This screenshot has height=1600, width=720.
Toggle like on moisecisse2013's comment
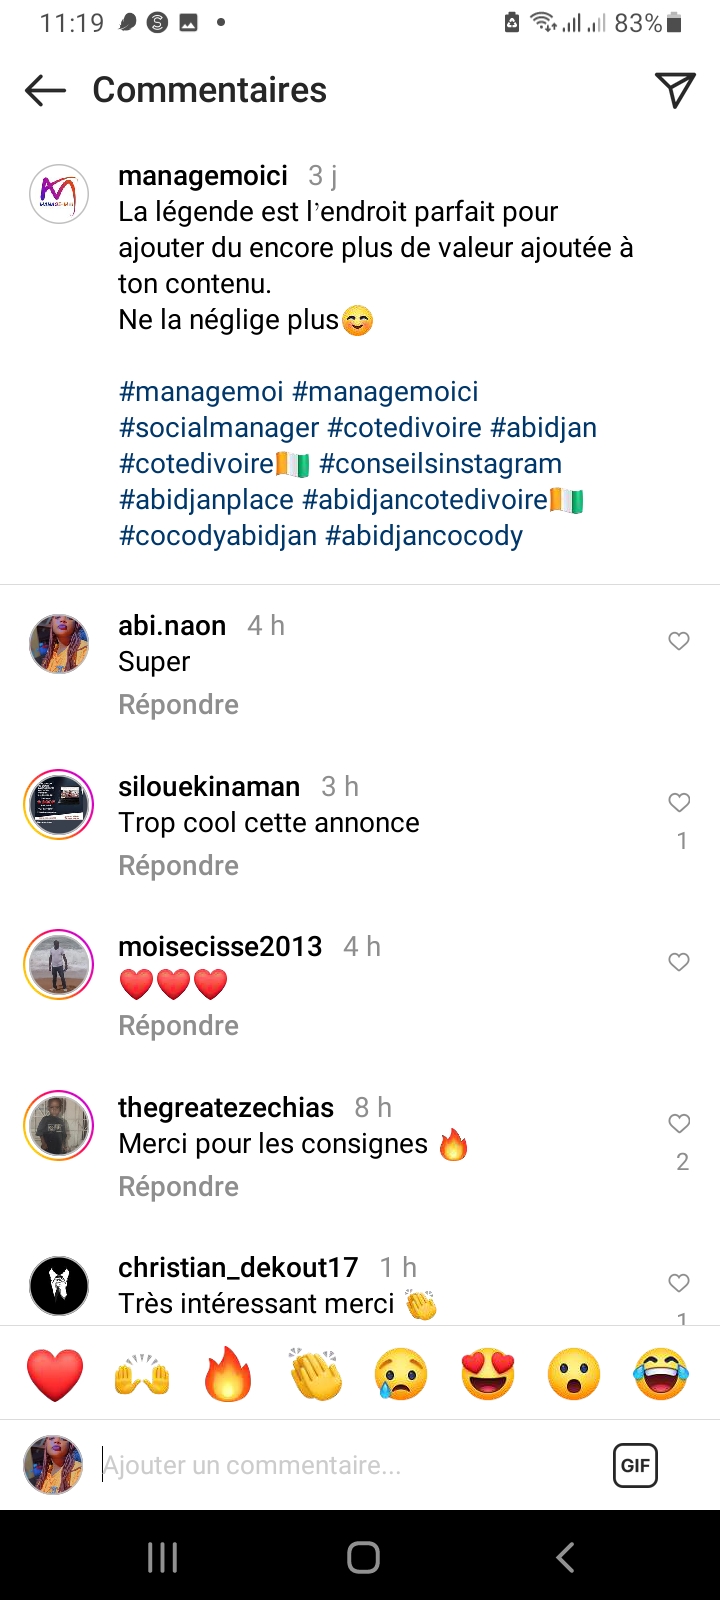click(679, 962)
